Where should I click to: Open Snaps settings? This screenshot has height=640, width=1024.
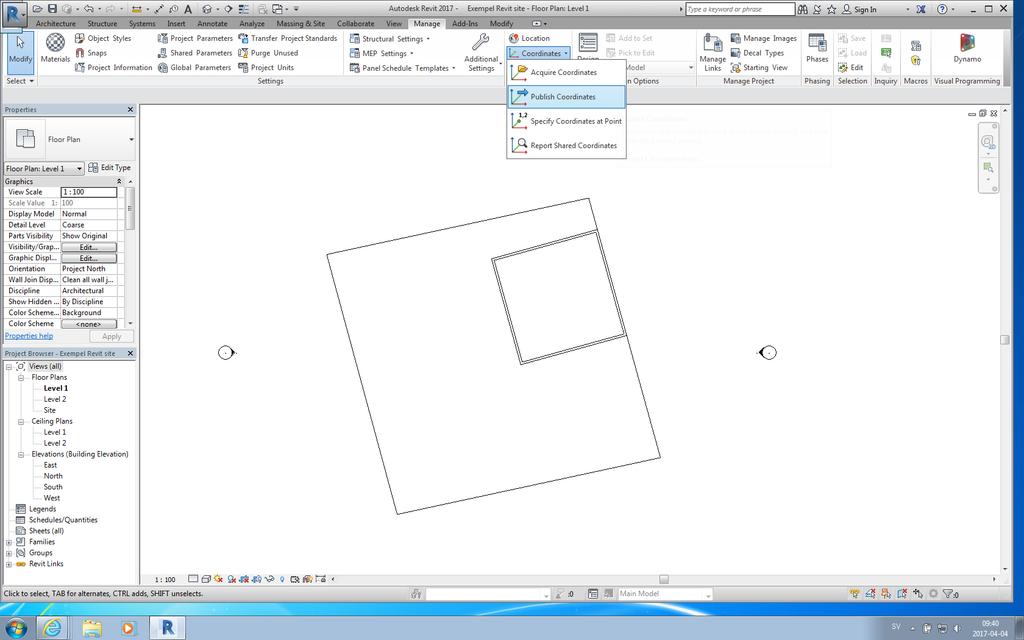point(90,53)
